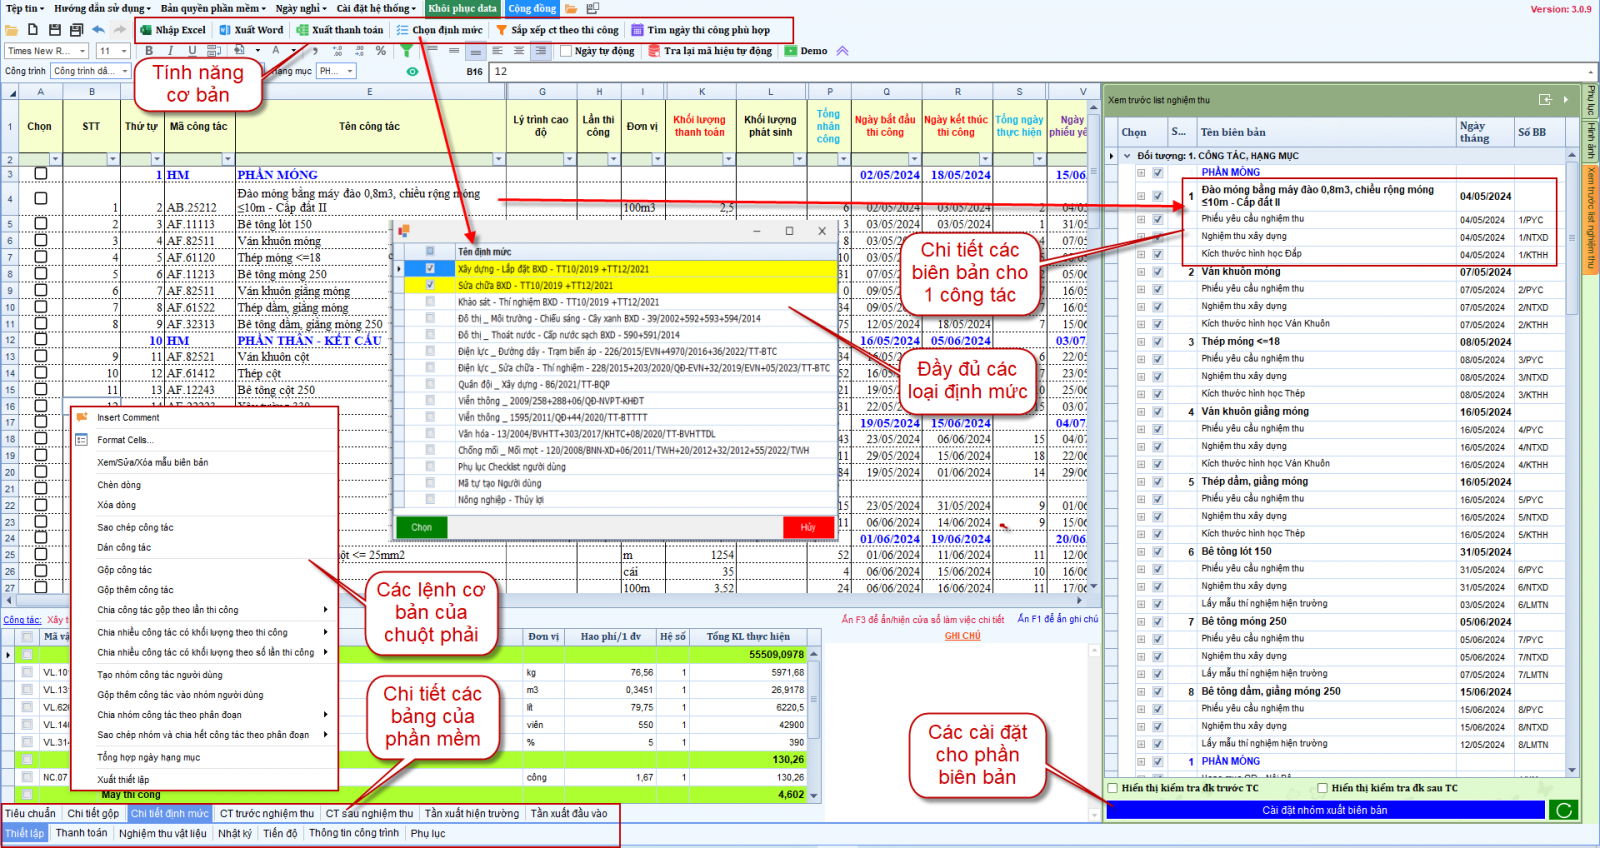Click the green eye icon in toolbar
Viewport: 1600px width, 848px height.
[x=412, y=71]
